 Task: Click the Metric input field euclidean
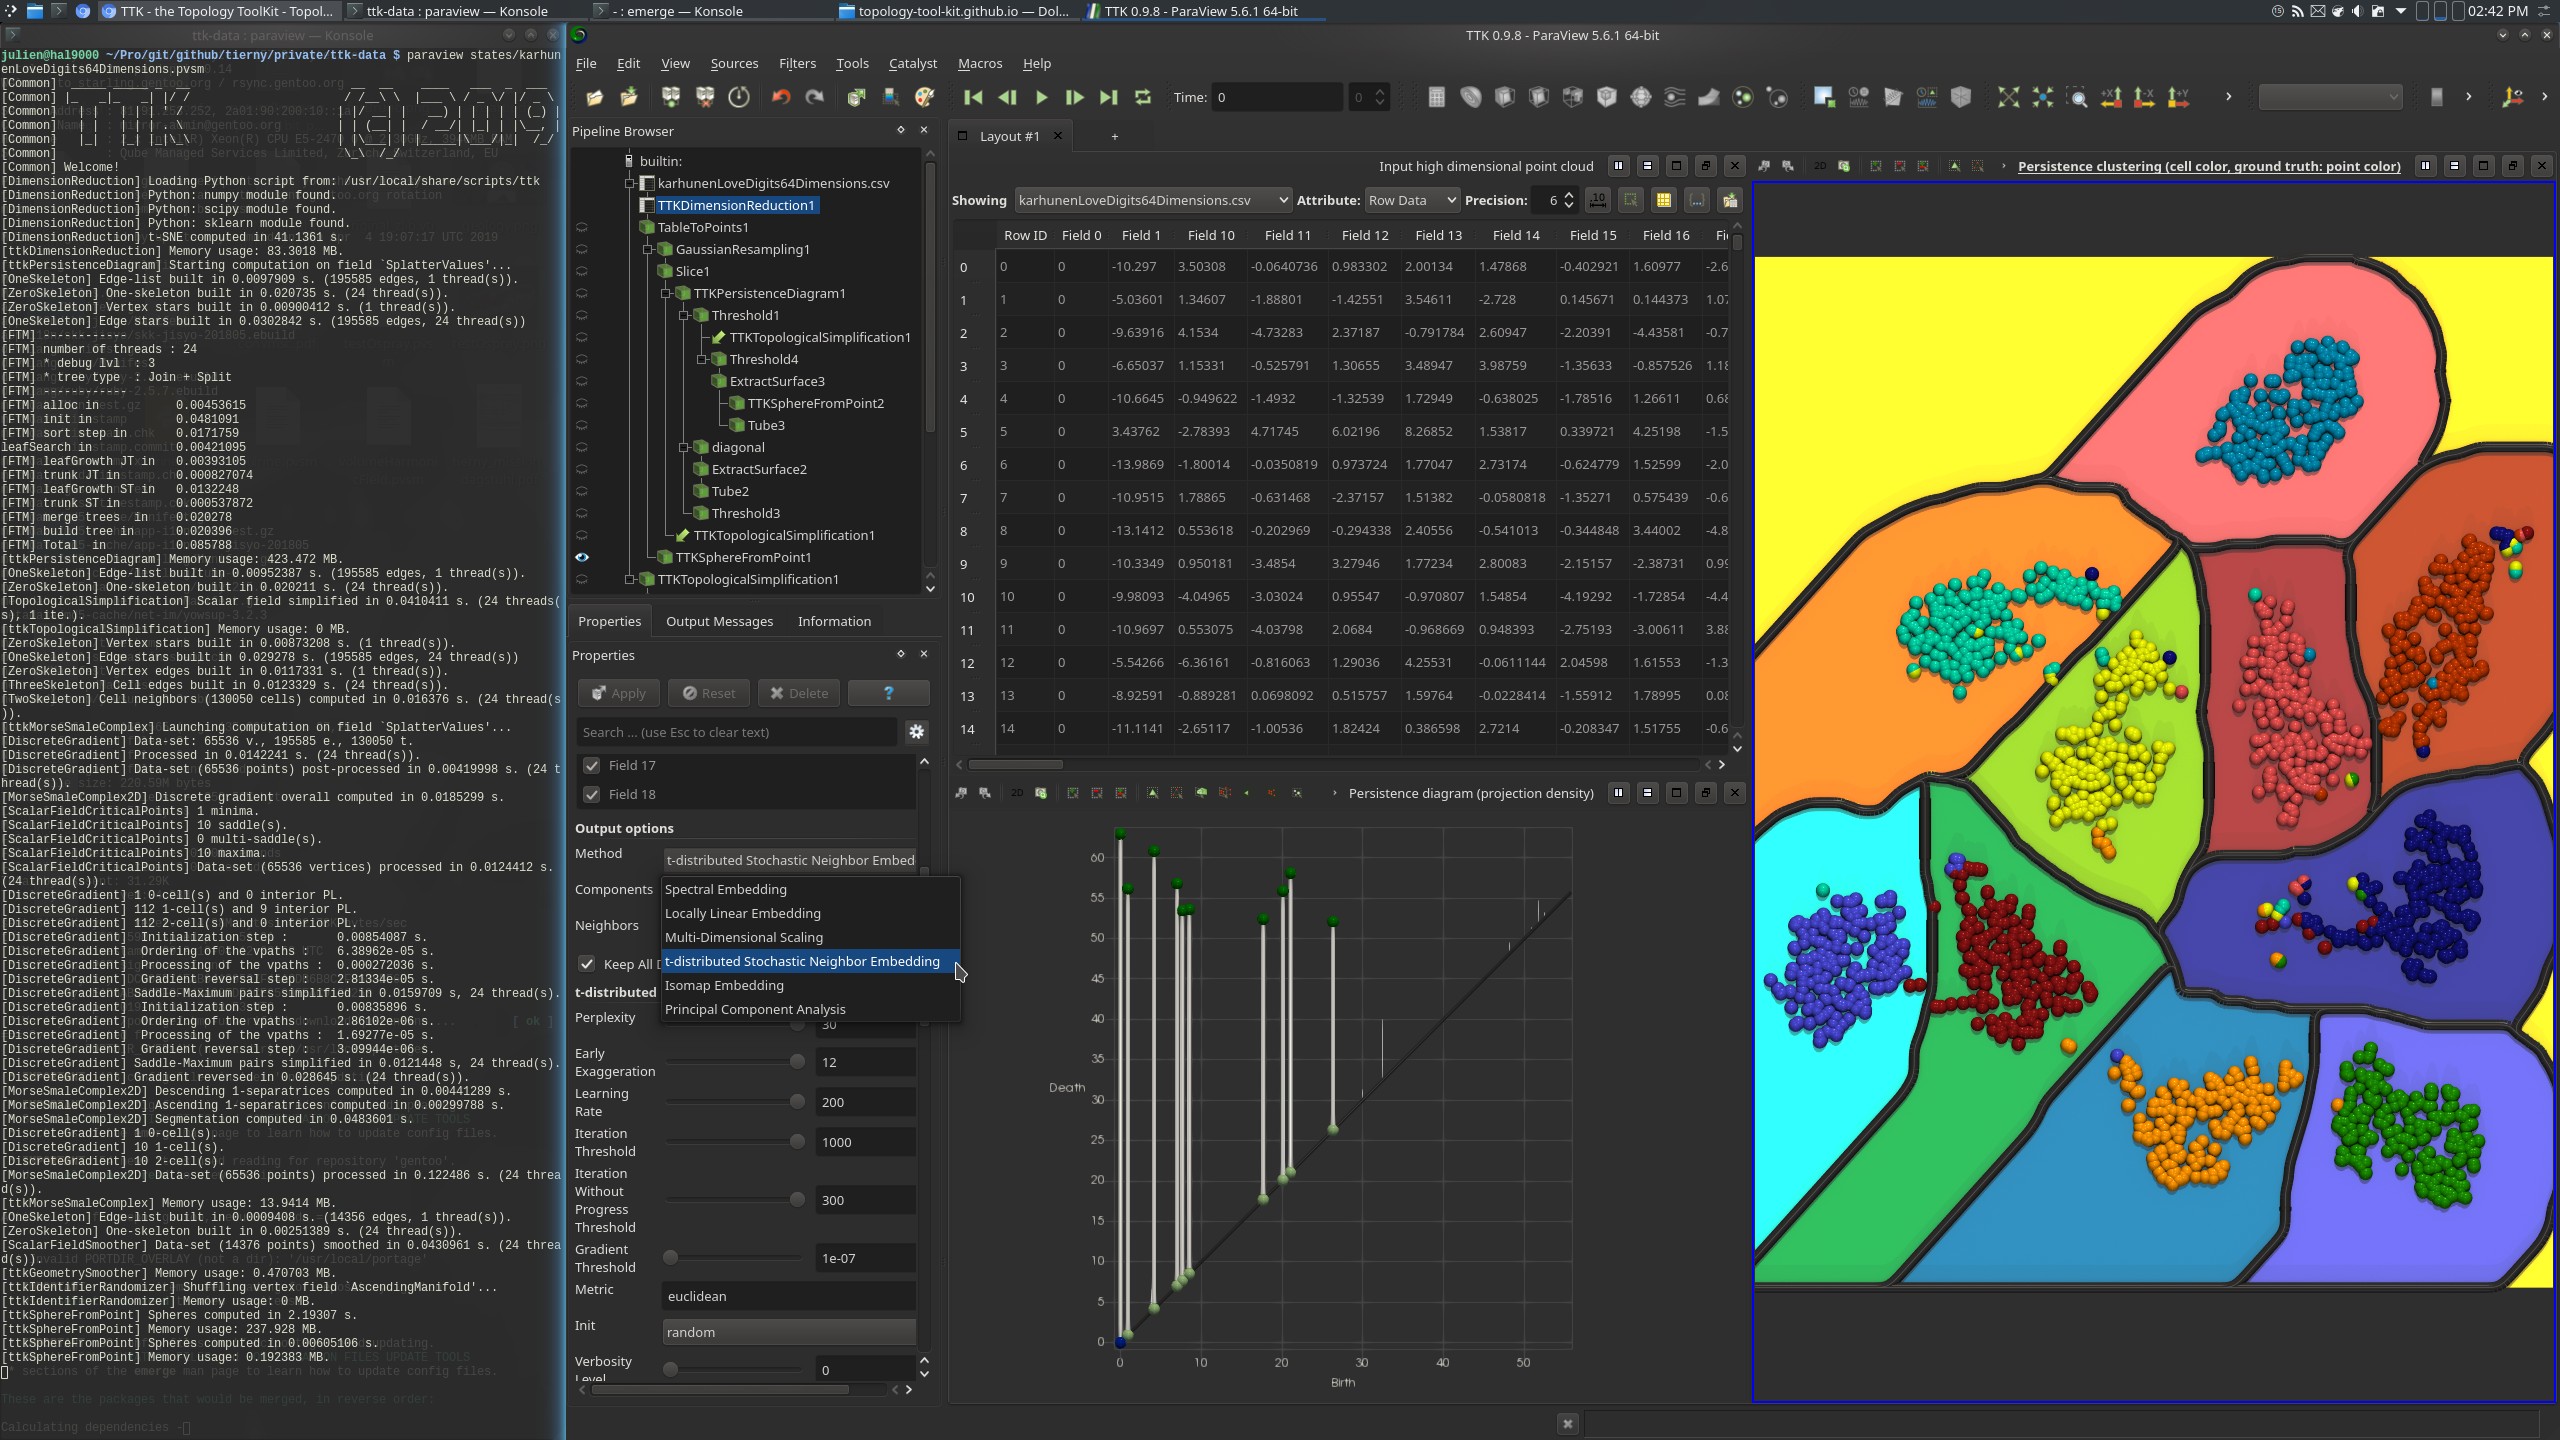pyautogui.click(x=793, y=1296)
